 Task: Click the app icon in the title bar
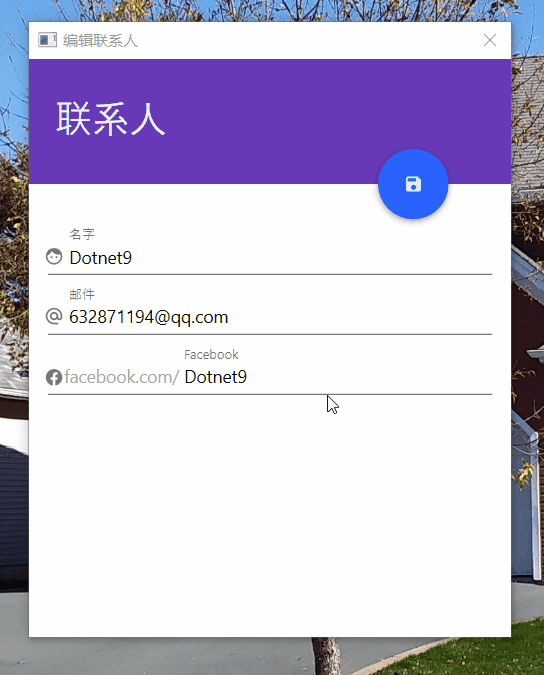pos(47,40)
